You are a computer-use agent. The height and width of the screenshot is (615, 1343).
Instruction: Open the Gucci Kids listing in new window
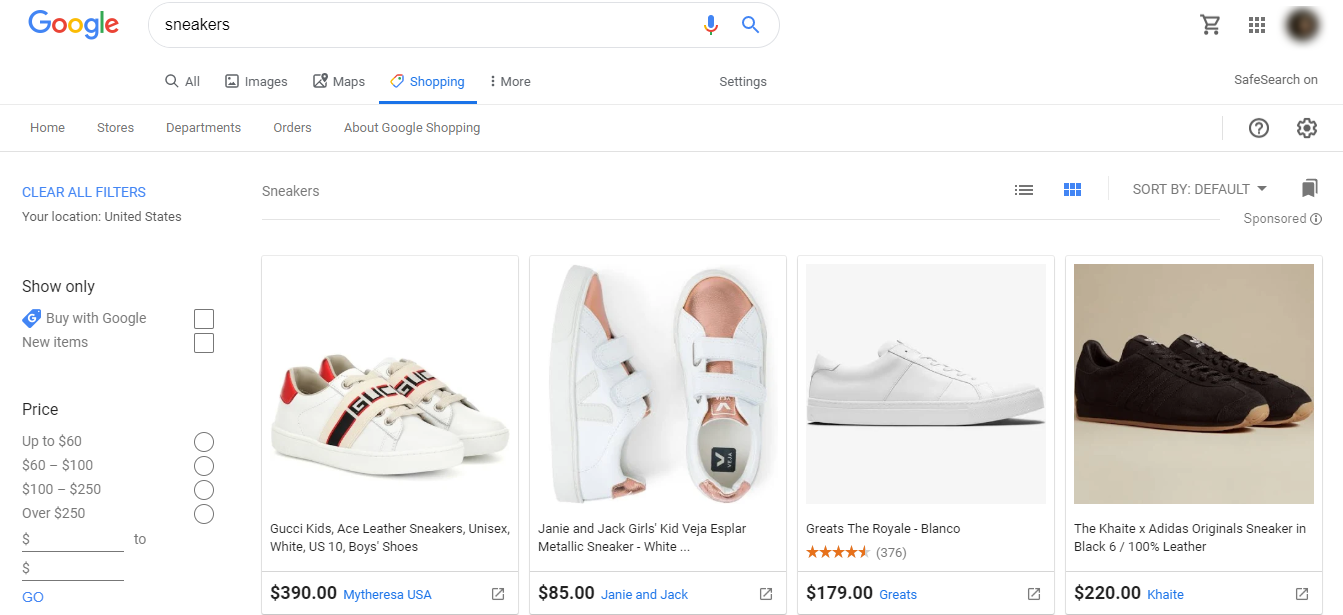pyautogui.click(x=498, y=594)
